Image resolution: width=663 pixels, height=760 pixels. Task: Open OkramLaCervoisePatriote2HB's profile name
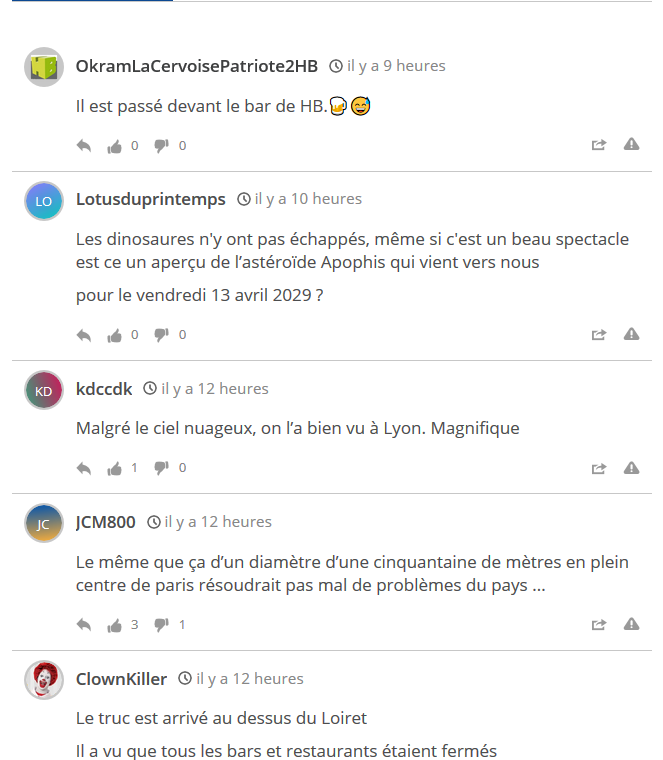point(197,66)
